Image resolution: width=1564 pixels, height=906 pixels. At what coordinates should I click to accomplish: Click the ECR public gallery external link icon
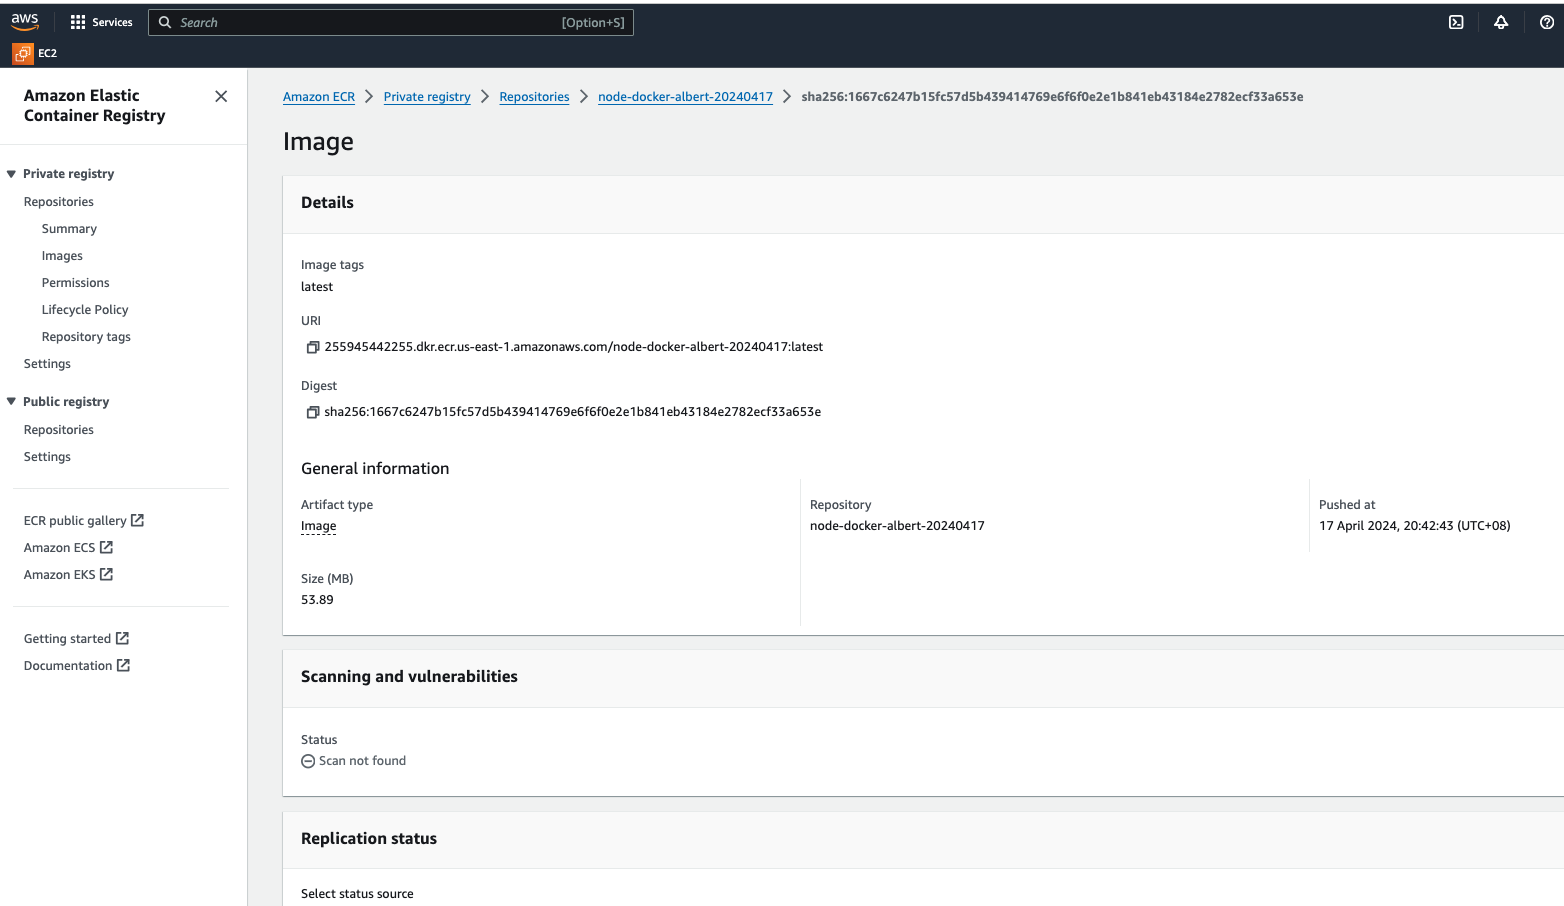(138, 520)
